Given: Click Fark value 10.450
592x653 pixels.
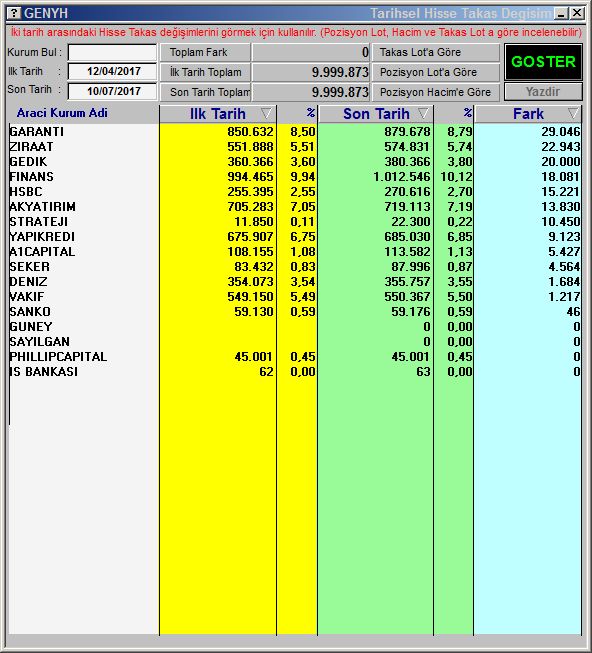Looking at the screenshot, I should (560, 222).
